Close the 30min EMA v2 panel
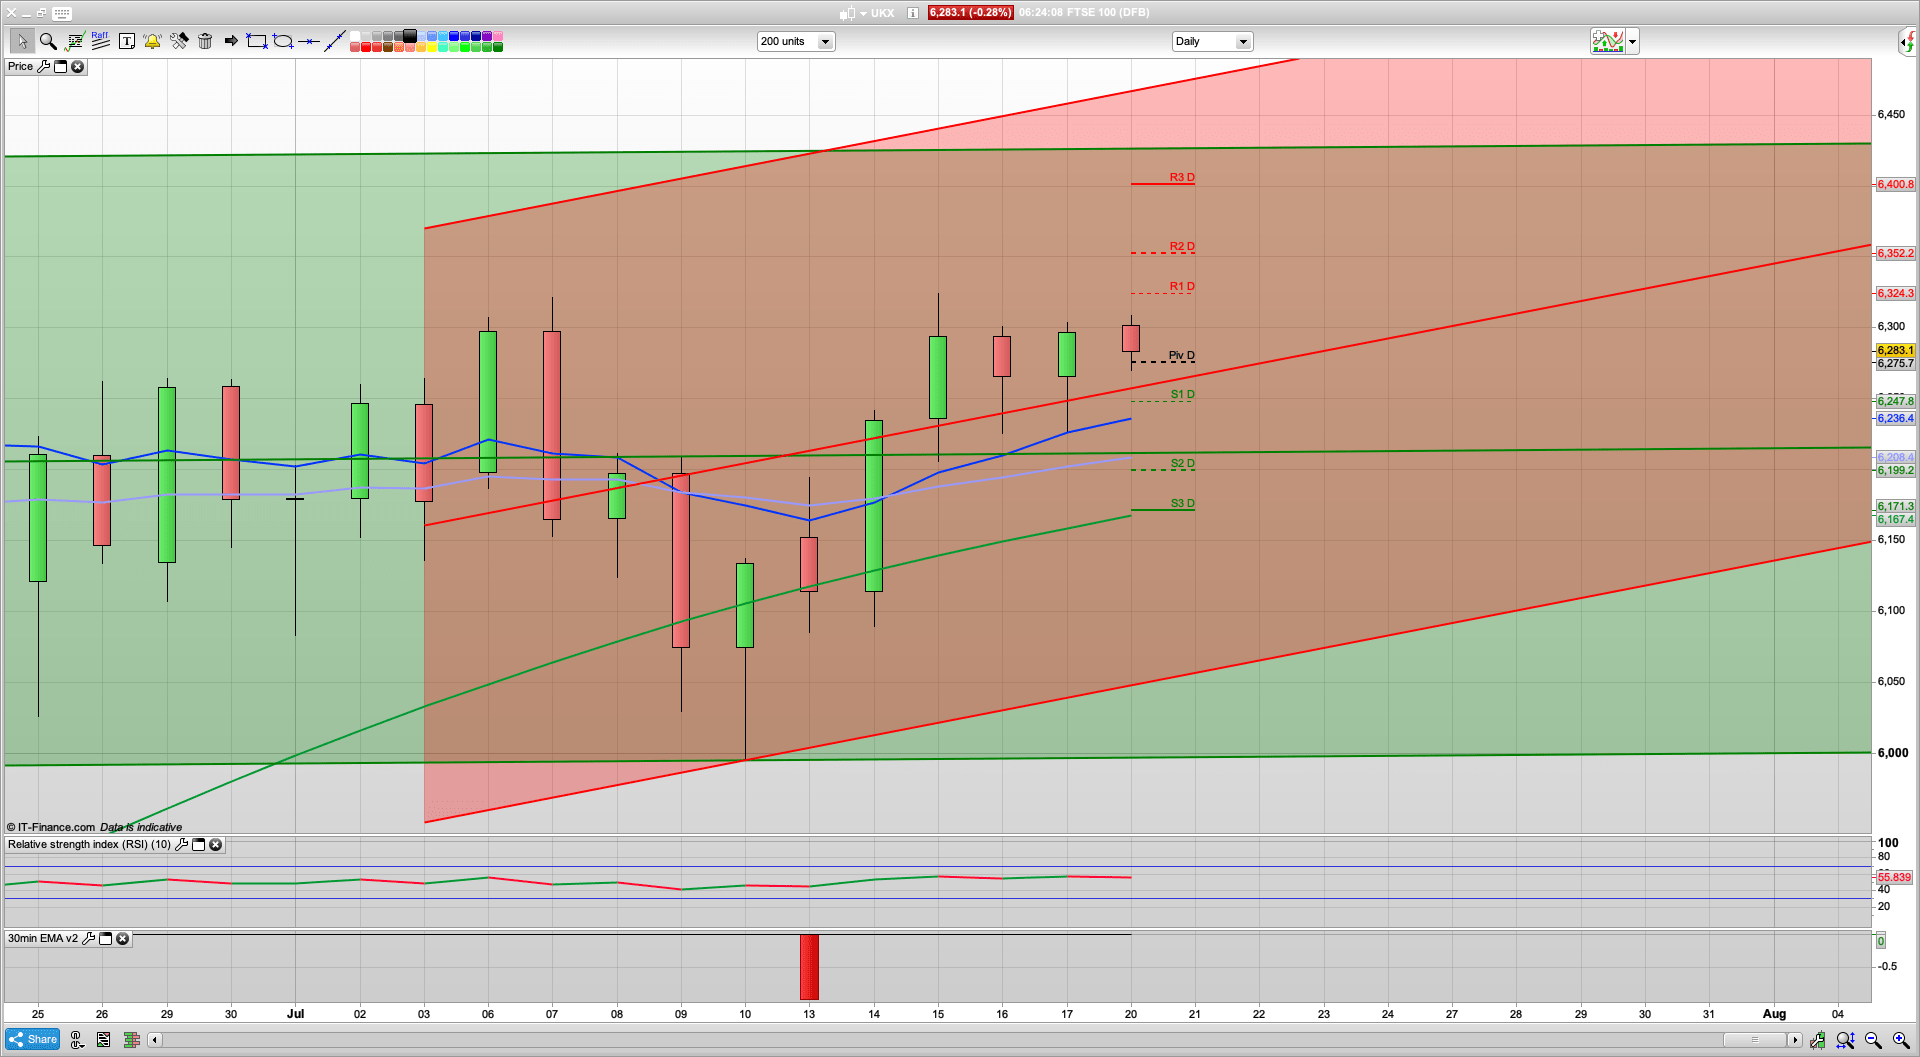1920x1057 pixels. [122, 939]
